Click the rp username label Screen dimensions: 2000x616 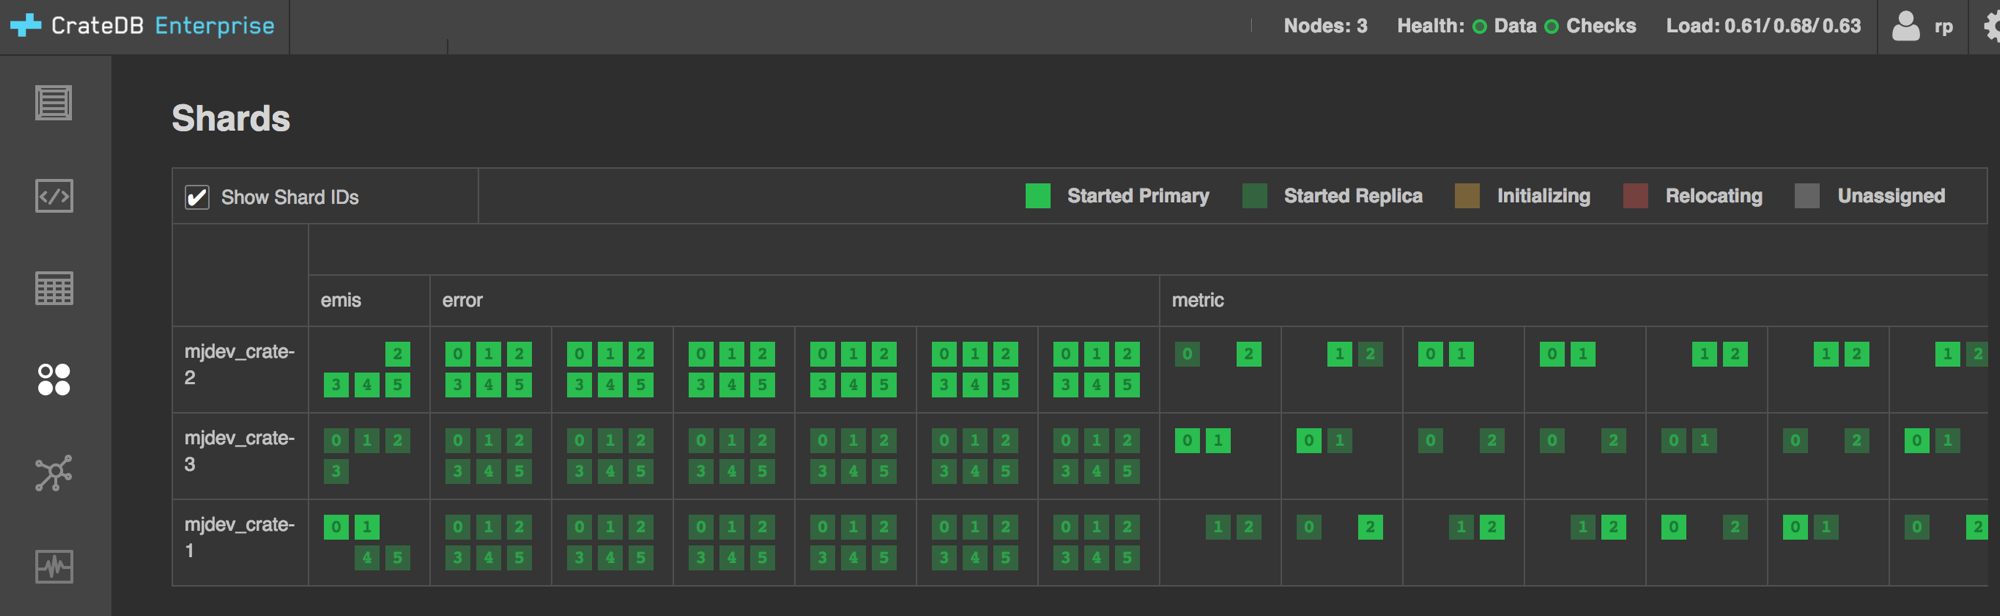click(1944, 27)
